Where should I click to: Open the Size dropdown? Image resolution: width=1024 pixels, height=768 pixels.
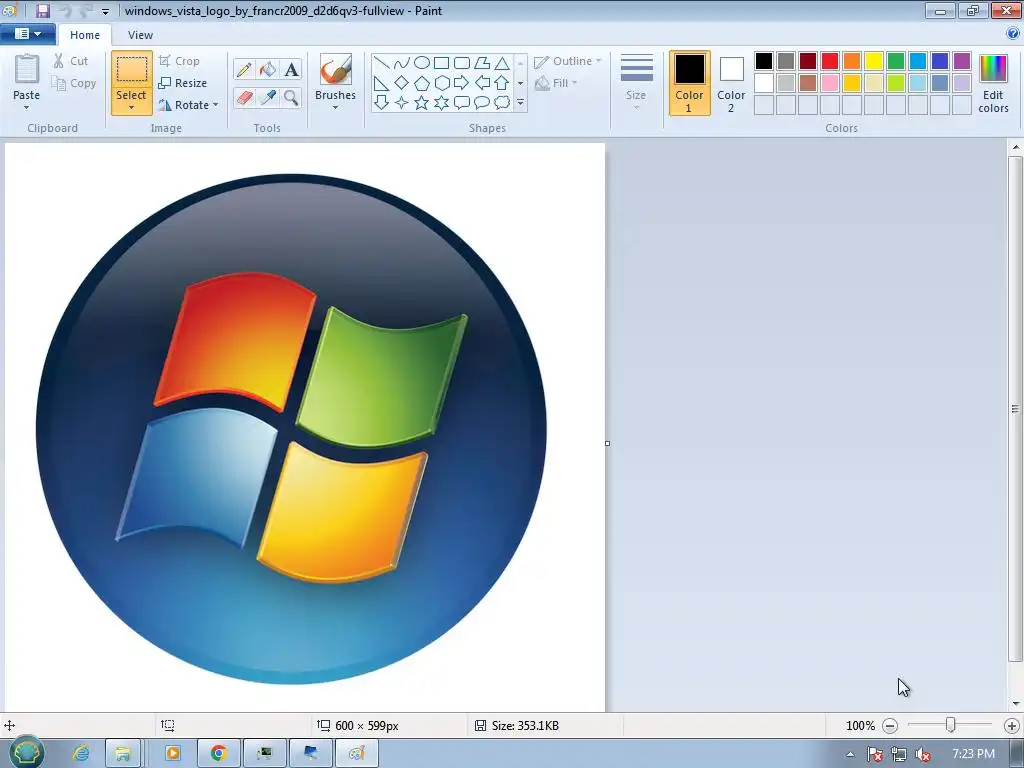pos(636,83)
